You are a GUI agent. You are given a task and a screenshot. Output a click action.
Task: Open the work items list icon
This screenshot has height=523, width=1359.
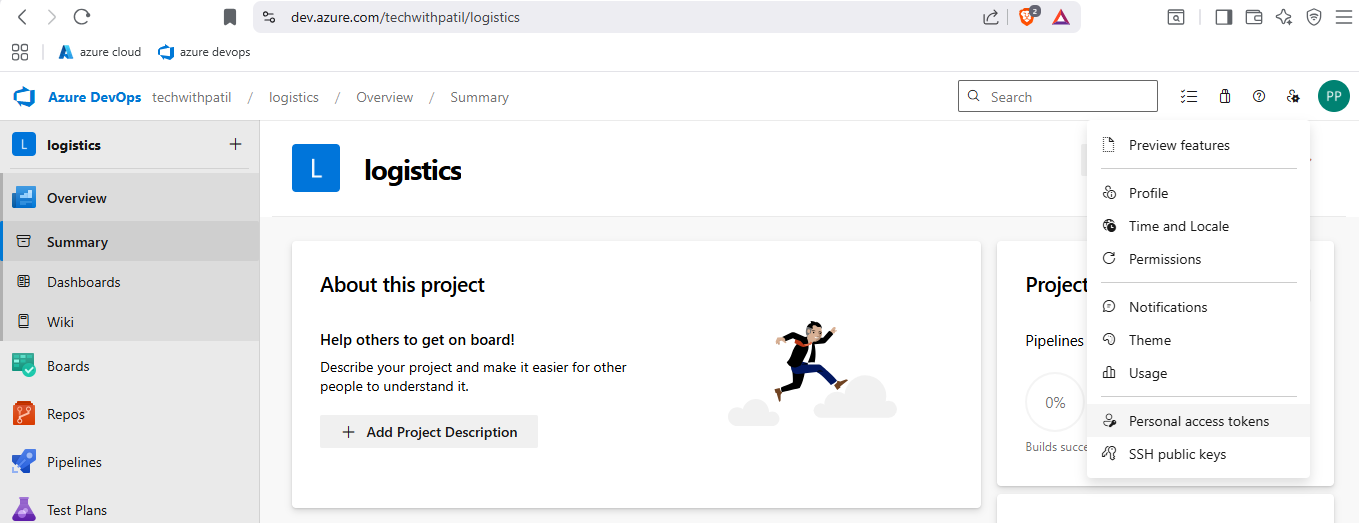coord(1189,97)
